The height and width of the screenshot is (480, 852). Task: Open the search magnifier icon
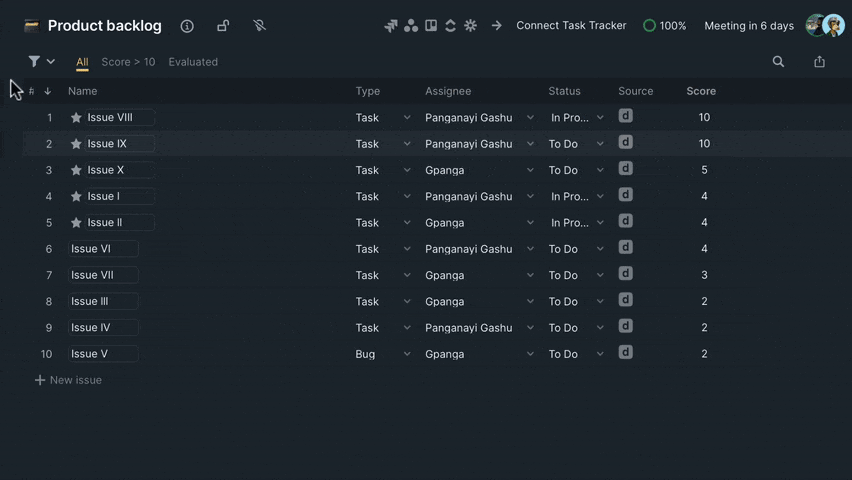pos(778,61)
